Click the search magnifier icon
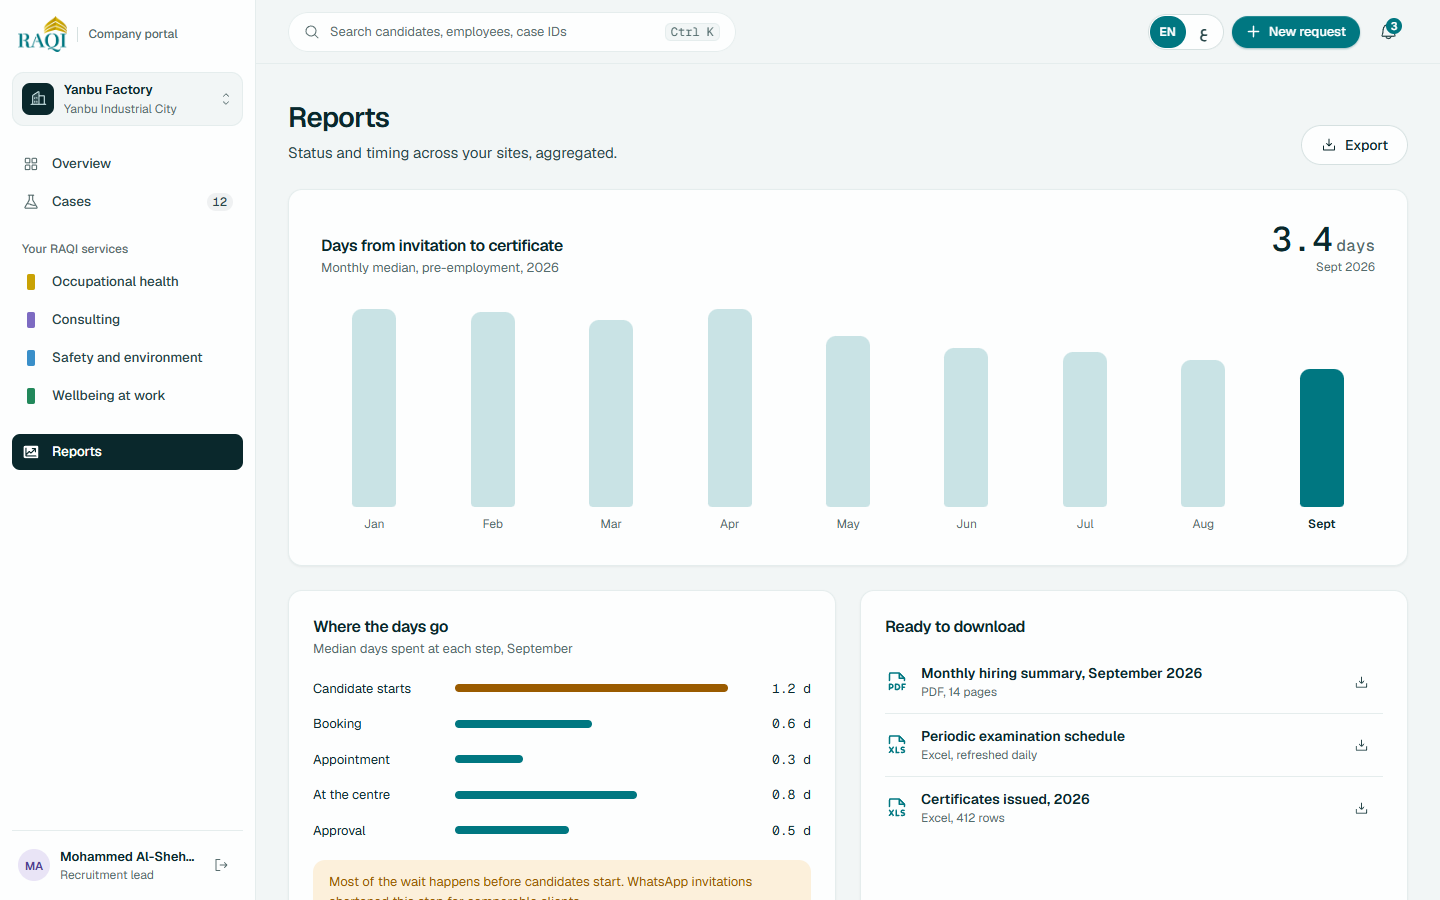Viewport: 1440px width, 900px height. [312, 32]
